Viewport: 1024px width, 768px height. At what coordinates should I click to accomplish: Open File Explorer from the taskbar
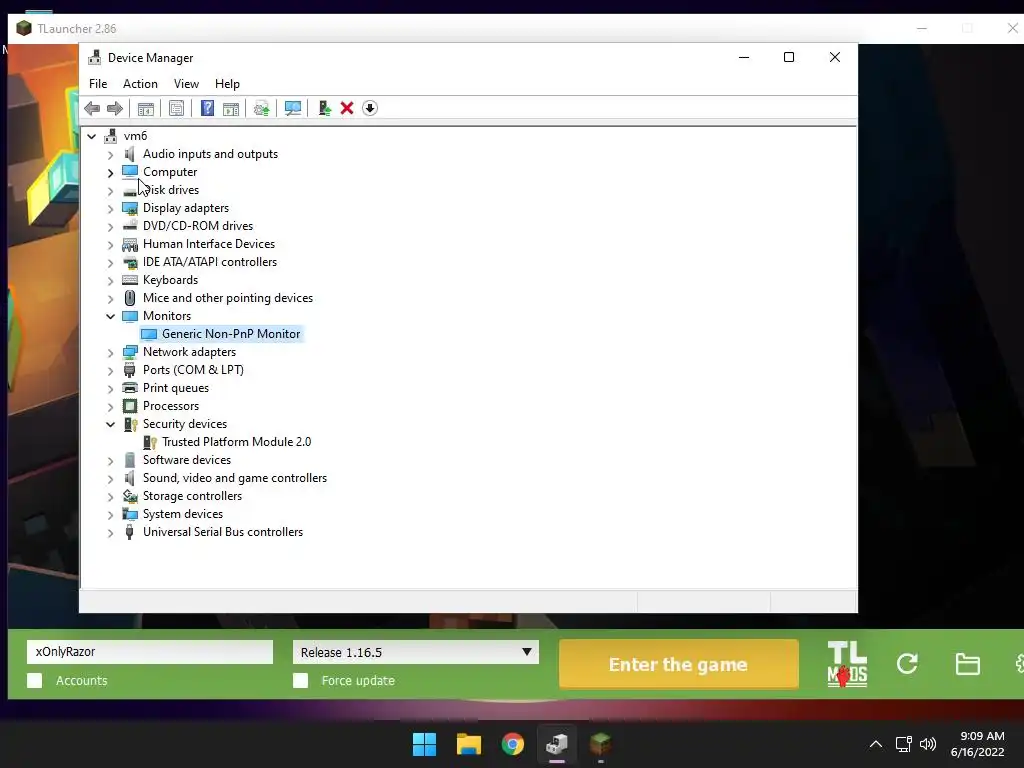tap(468, 744)
